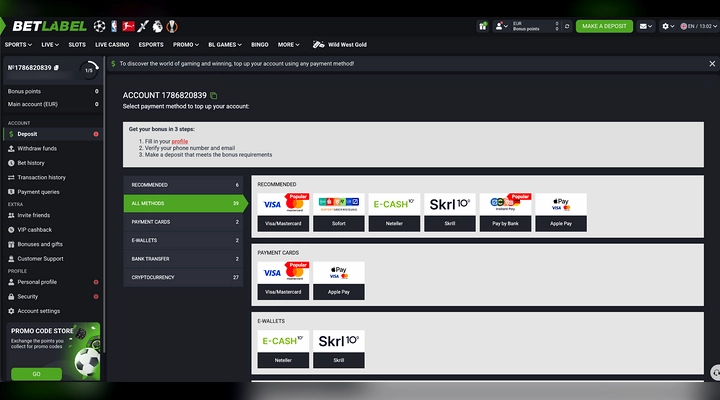This screenshot has height=400, width=720.
Task: Choose the Pay by Bank method
Action: pyautogui.click(x=505, y=212)
